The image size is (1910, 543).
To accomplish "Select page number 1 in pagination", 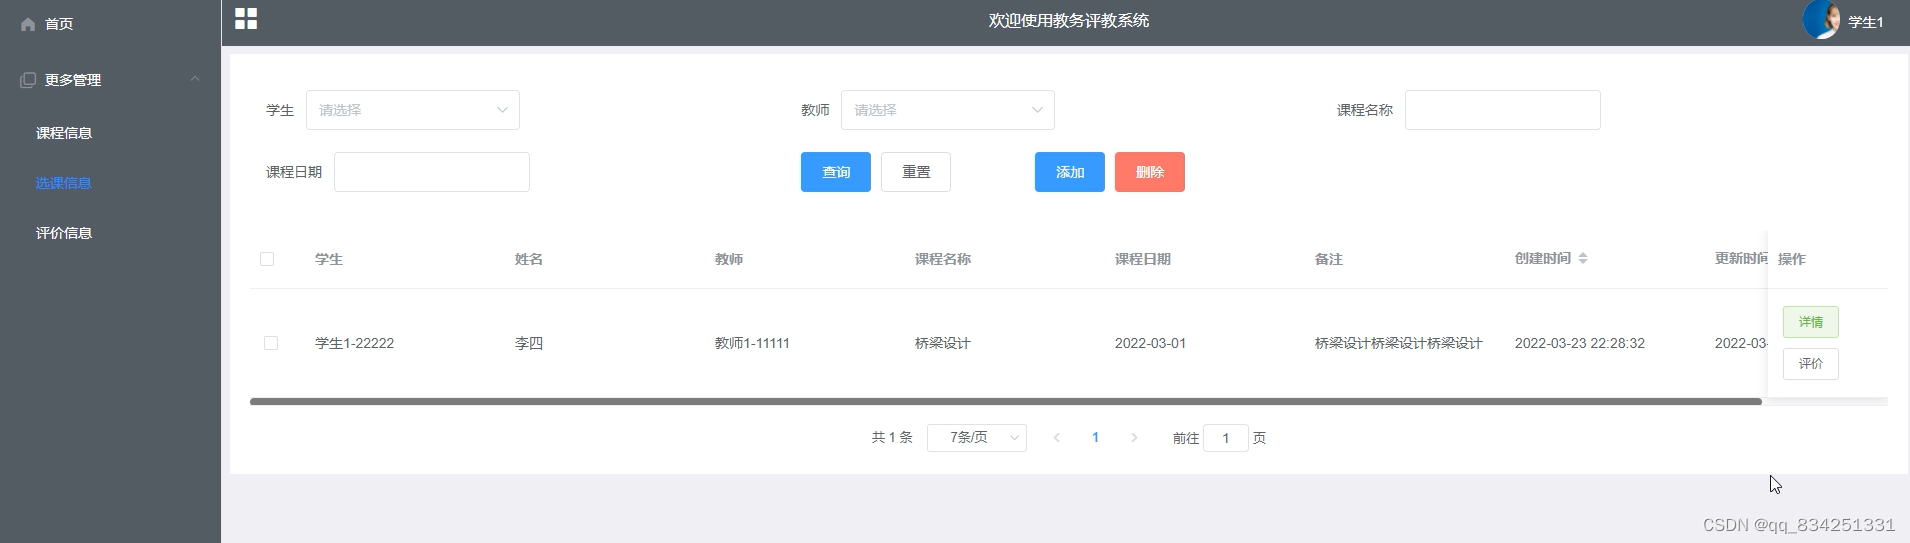I will [1096, 438].
